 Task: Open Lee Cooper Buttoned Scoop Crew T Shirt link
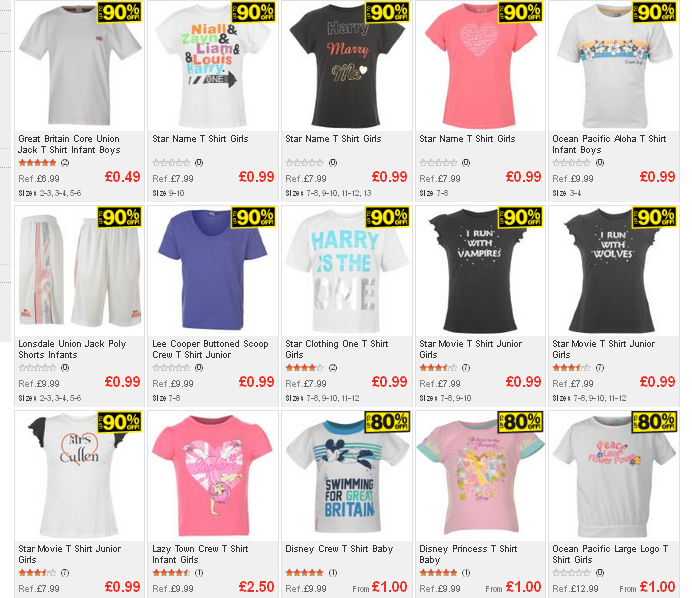[210, 349]
